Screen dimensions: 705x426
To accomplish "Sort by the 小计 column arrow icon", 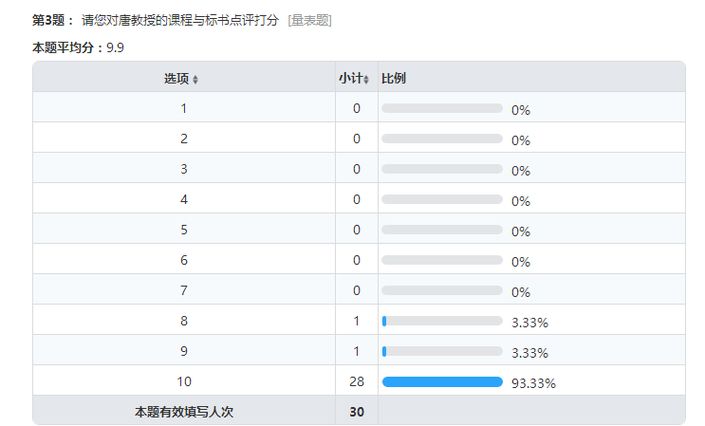I will click(367, 79).
